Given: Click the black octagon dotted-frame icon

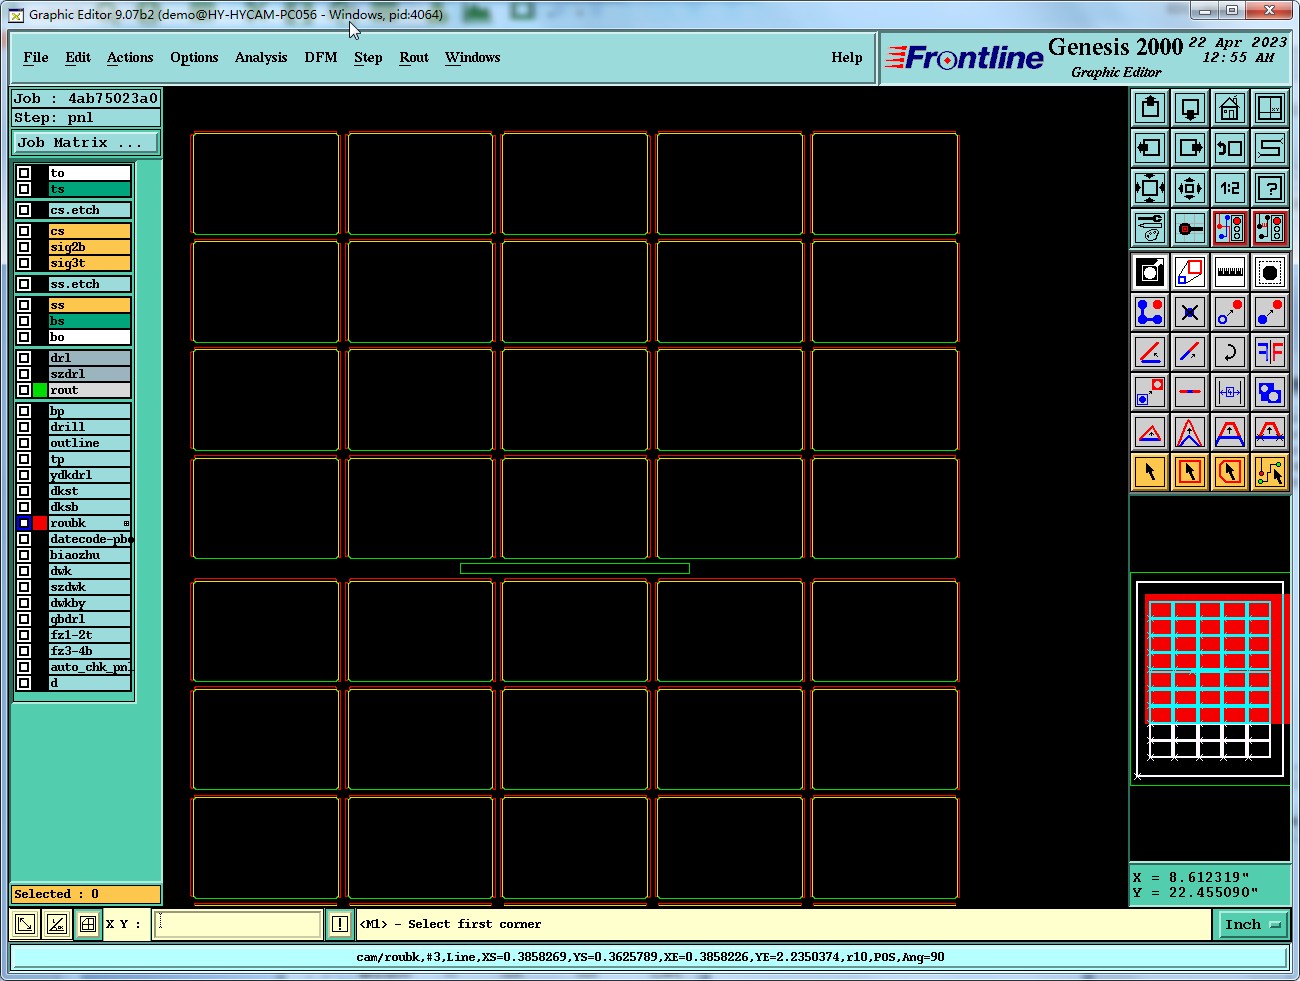Looking at the screenshot, I should point(1270,272).
